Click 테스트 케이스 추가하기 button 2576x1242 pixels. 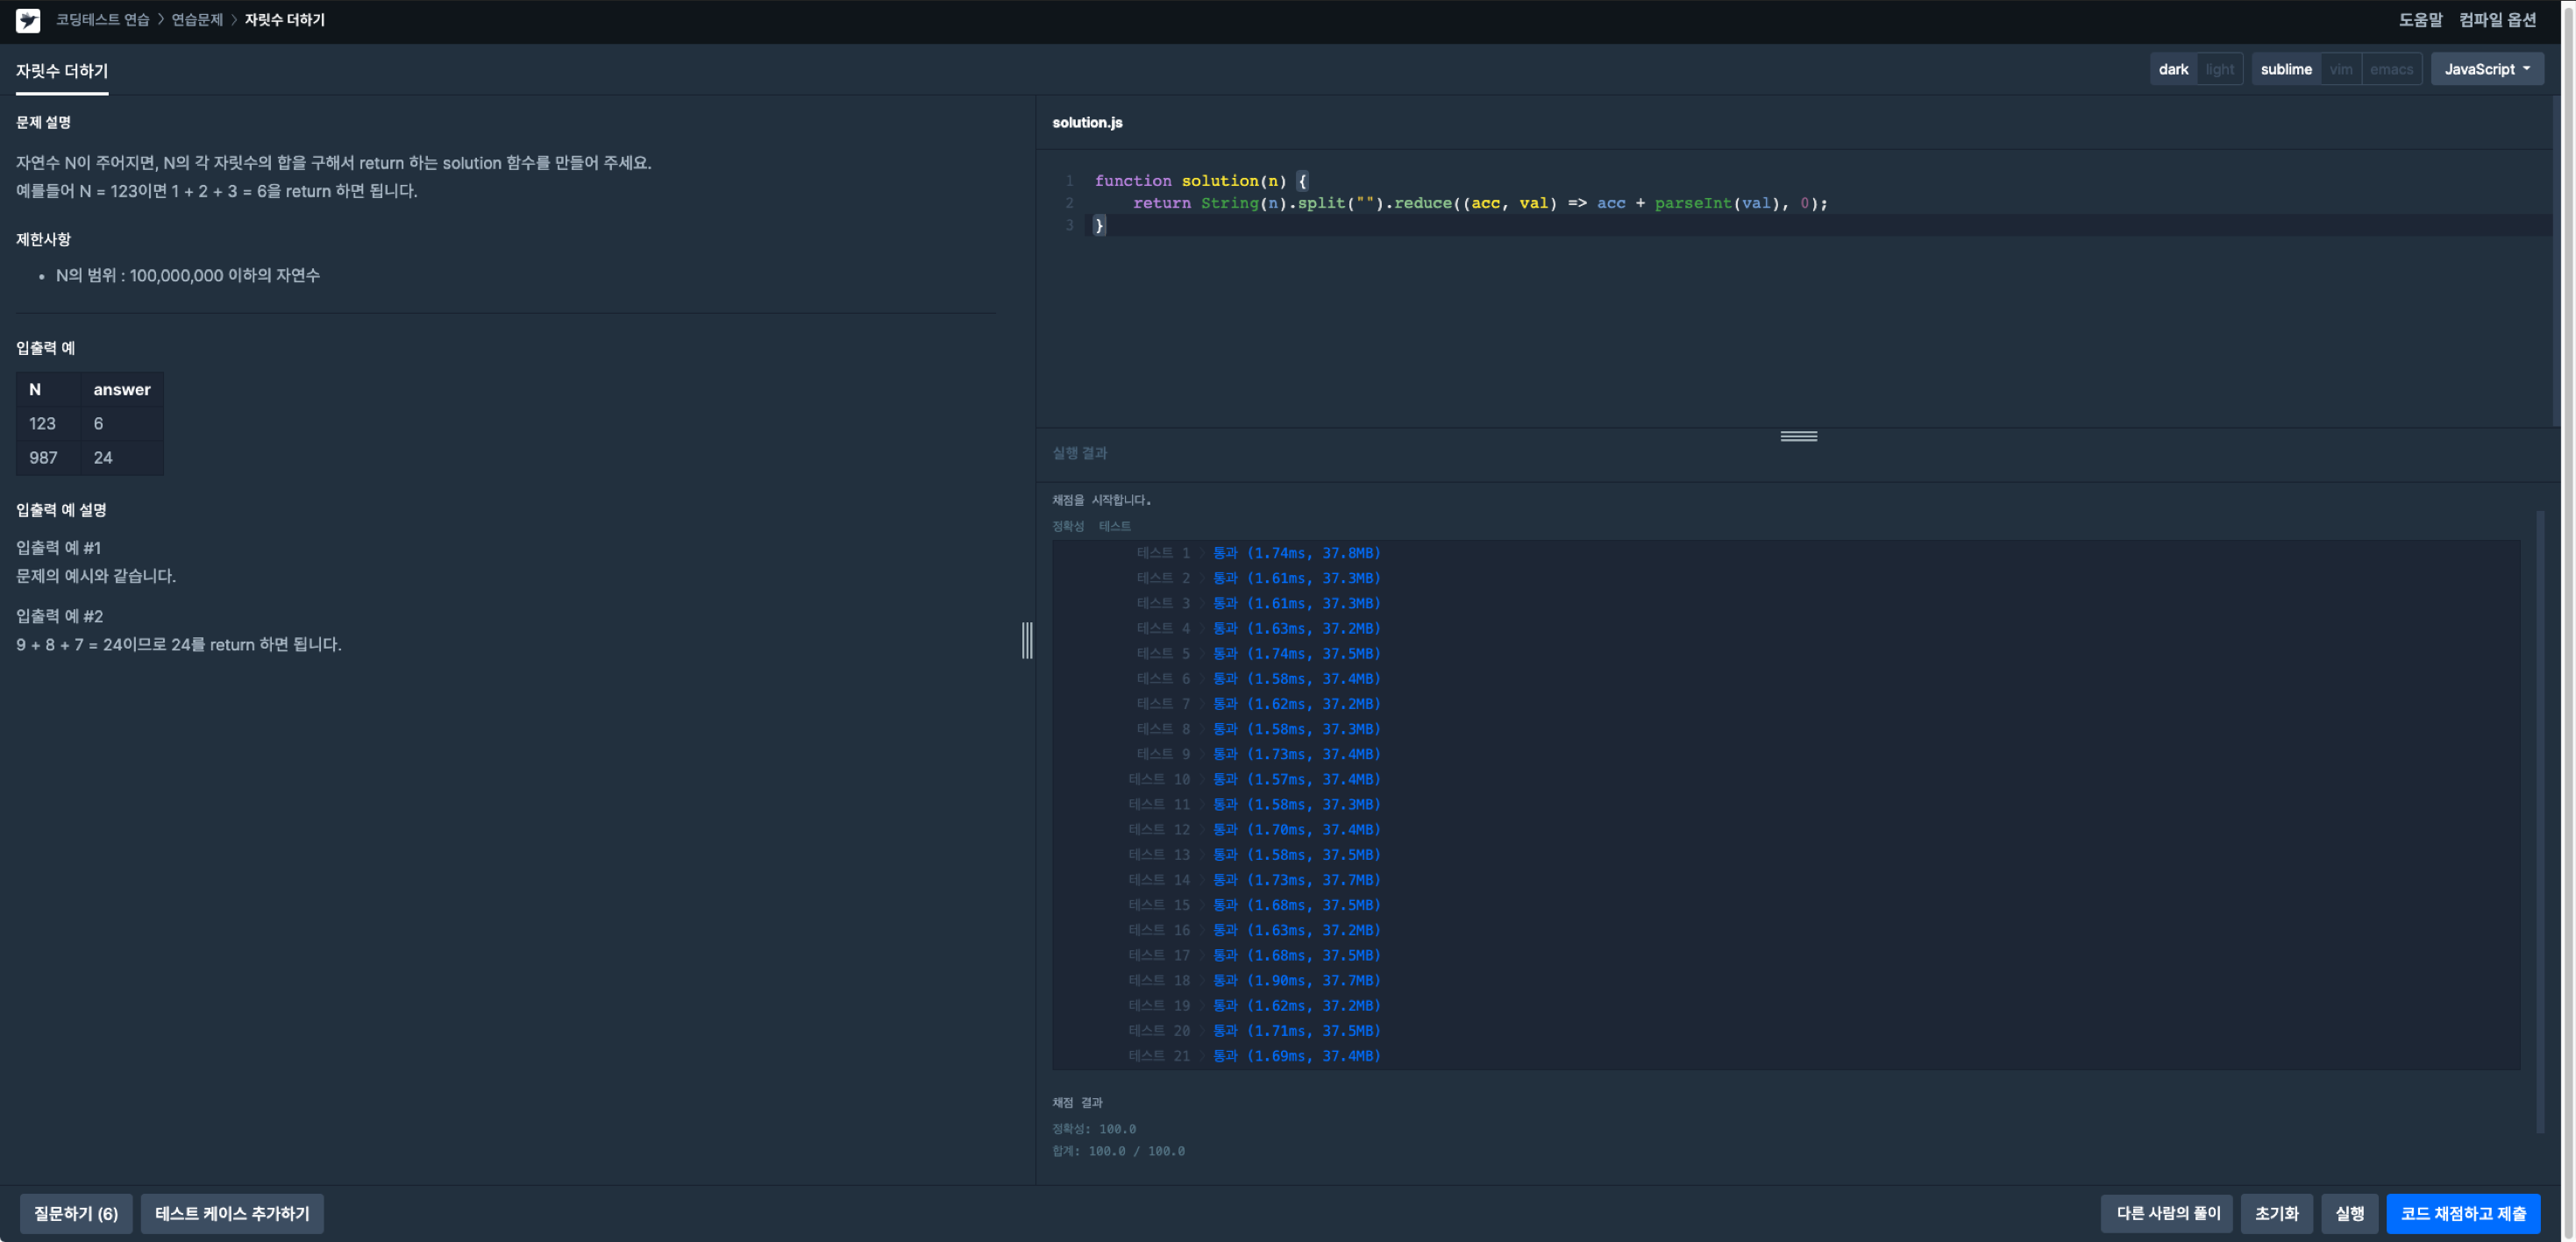point(232,1213)
